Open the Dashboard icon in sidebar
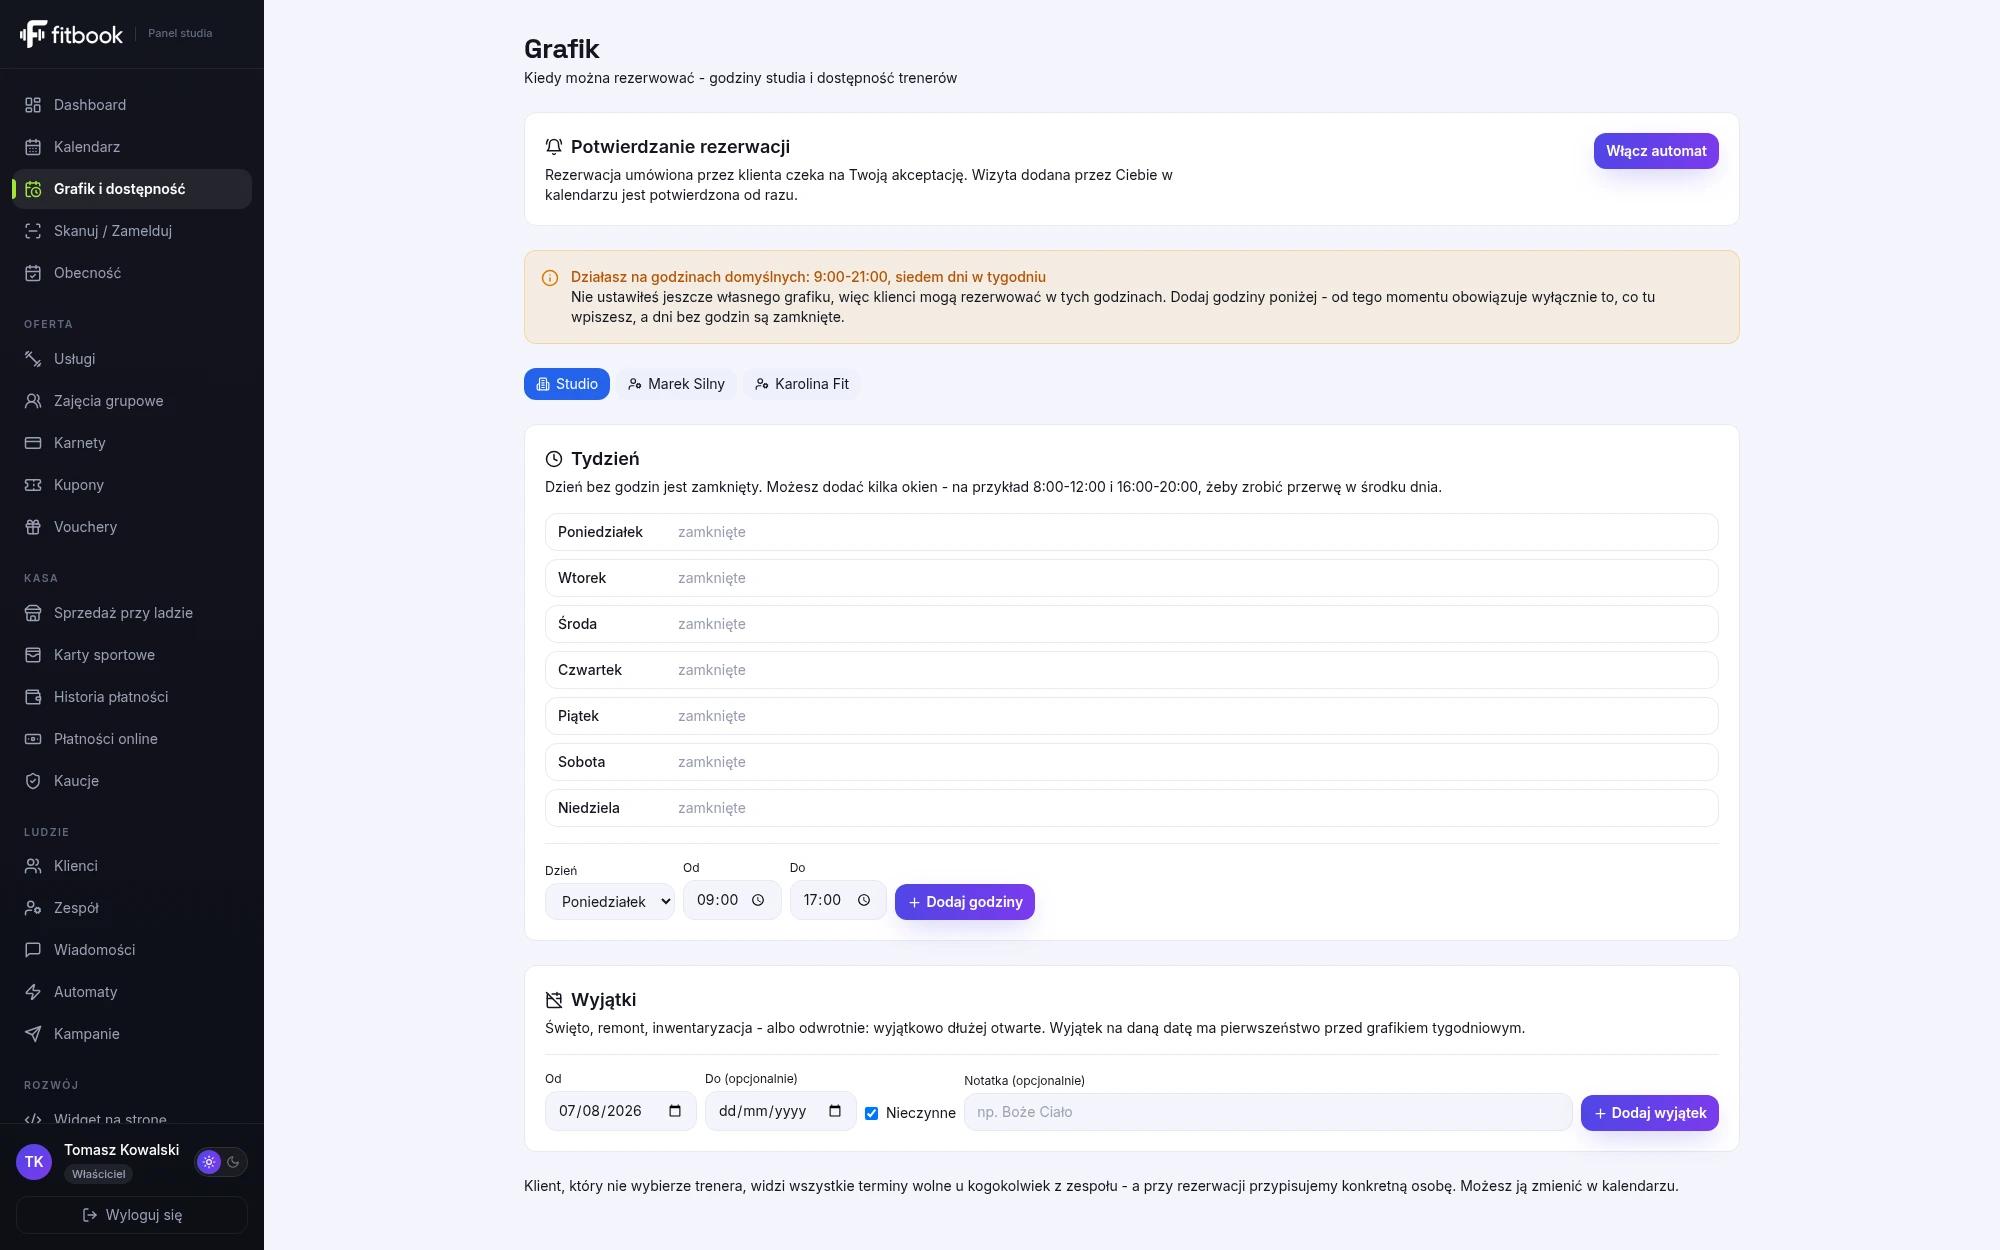2000x1250 pixels. pyautogui.click(x=33, y=105)
